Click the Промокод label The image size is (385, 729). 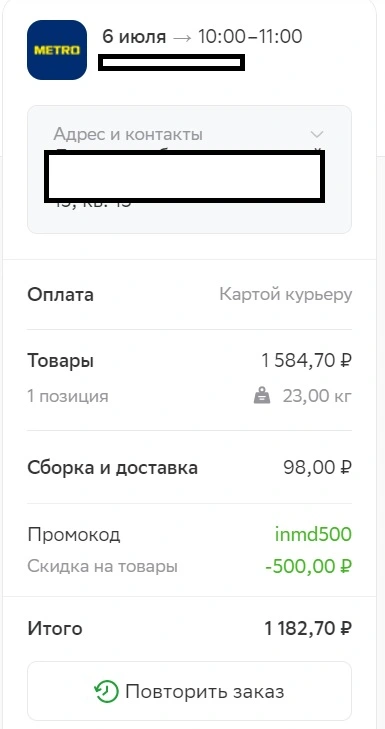74,535
